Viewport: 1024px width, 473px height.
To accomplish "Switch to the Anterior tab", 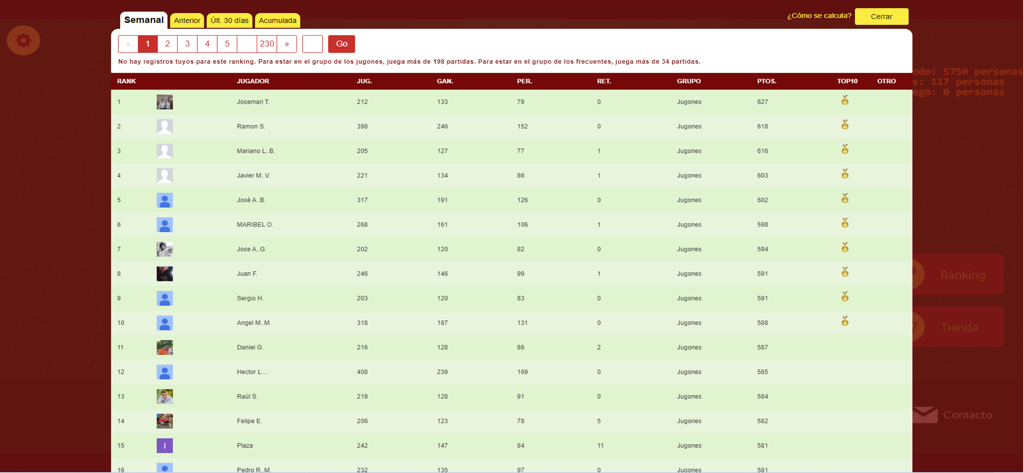I will tap(187, 21).
